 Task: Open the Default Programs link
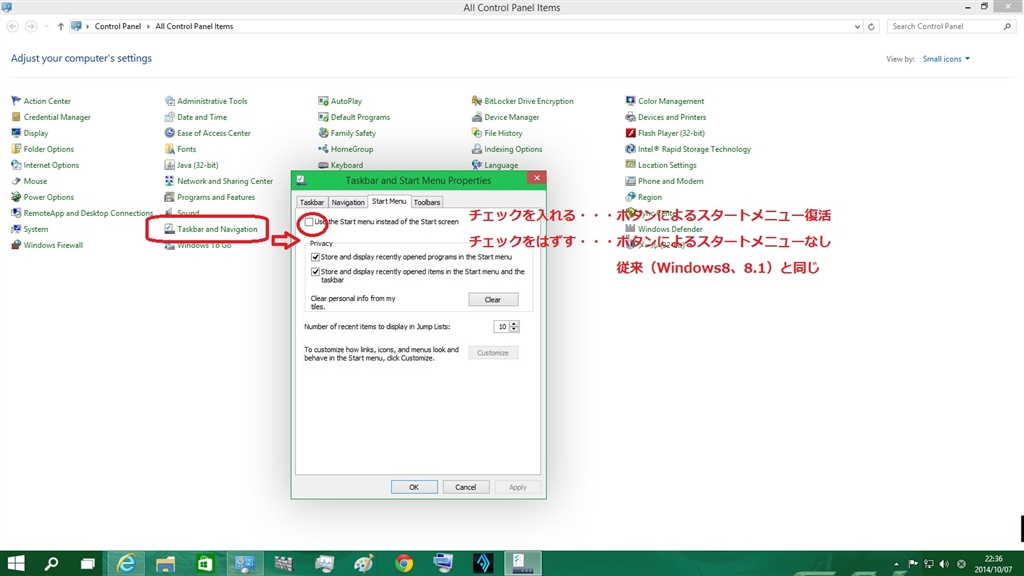pyautogui.click(x=353, y=117)
